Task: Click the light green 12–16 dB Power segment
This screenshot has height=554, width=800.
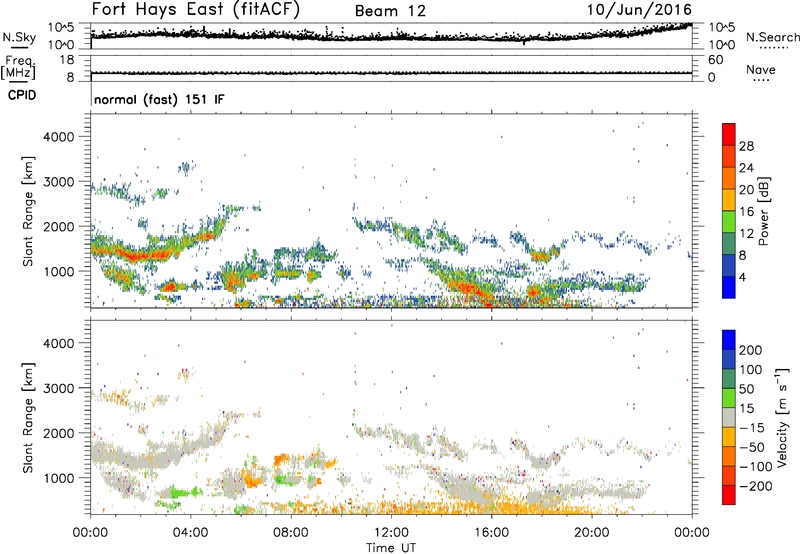Action: pos(729,222)
